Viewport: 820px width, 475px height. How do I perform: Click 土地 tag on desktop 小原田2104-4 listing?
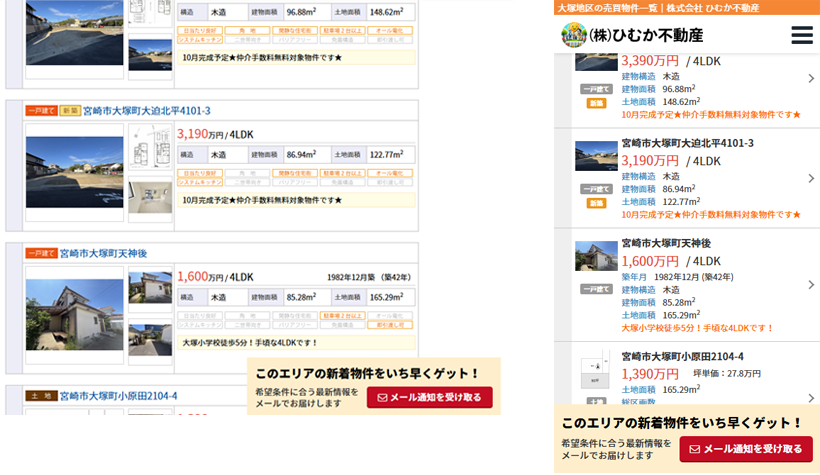pos(41,396)
